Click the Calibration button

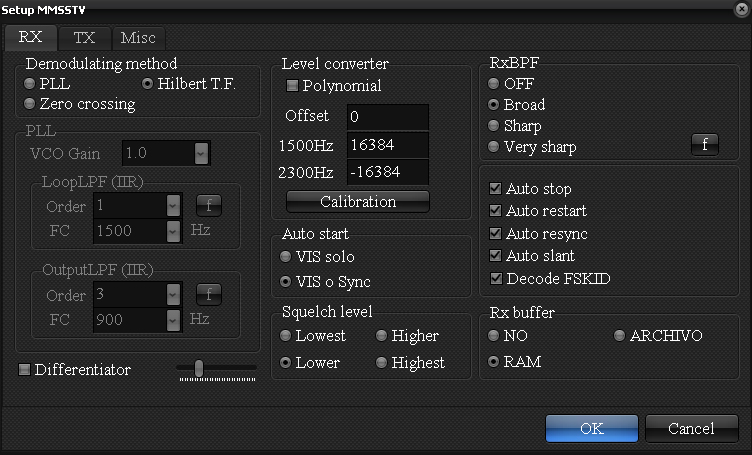click(x=358, y=201)
